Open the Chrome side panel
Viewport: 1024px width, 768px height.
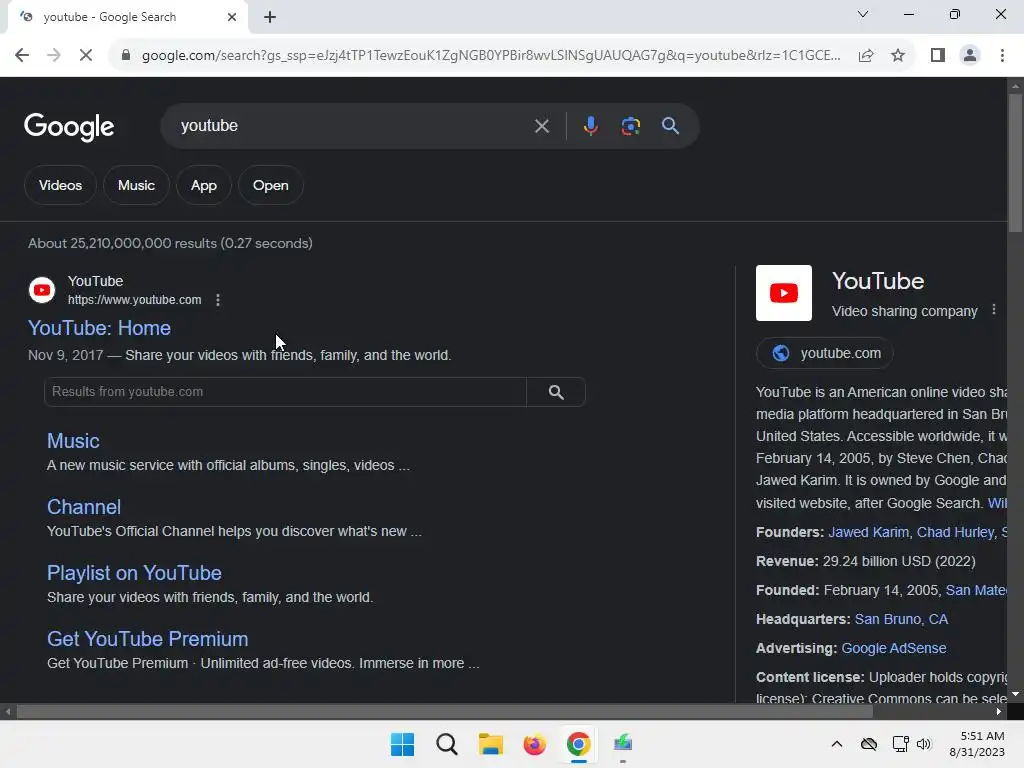(x=938, y=56)
